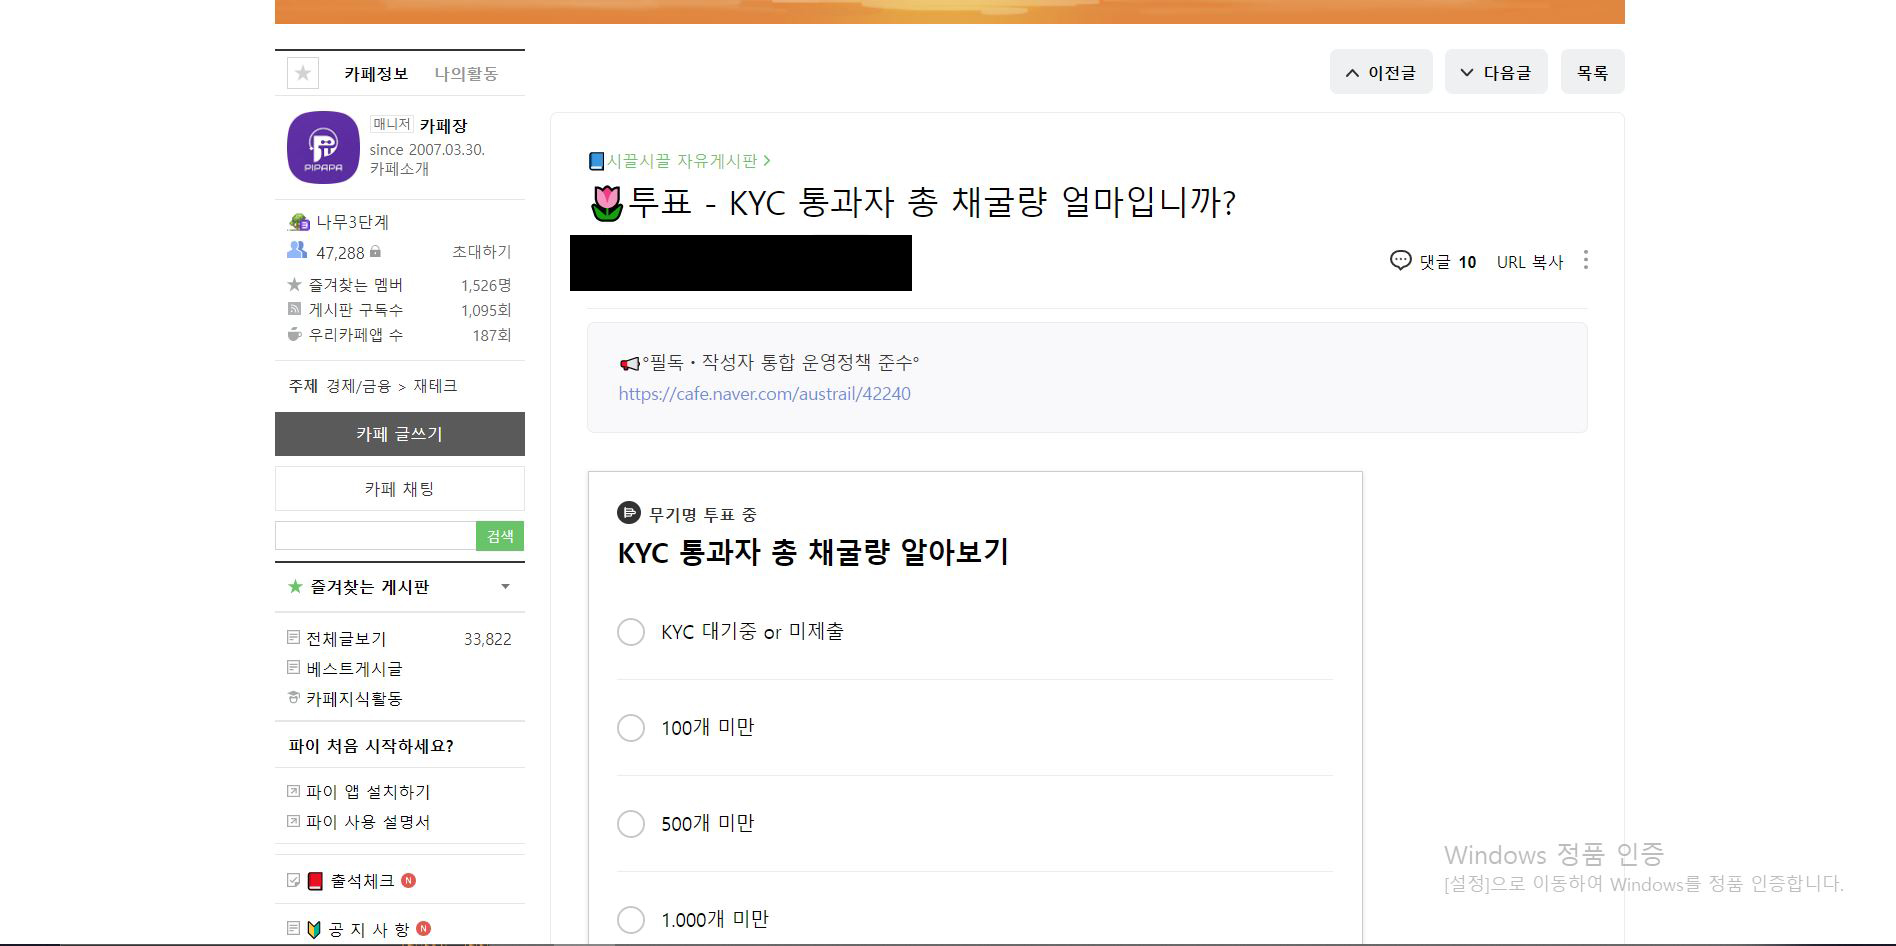The height and width of the screenshot is (946, 1896).
Task: Select the 500개 미만 poll option
Action: tap(631, 824)
